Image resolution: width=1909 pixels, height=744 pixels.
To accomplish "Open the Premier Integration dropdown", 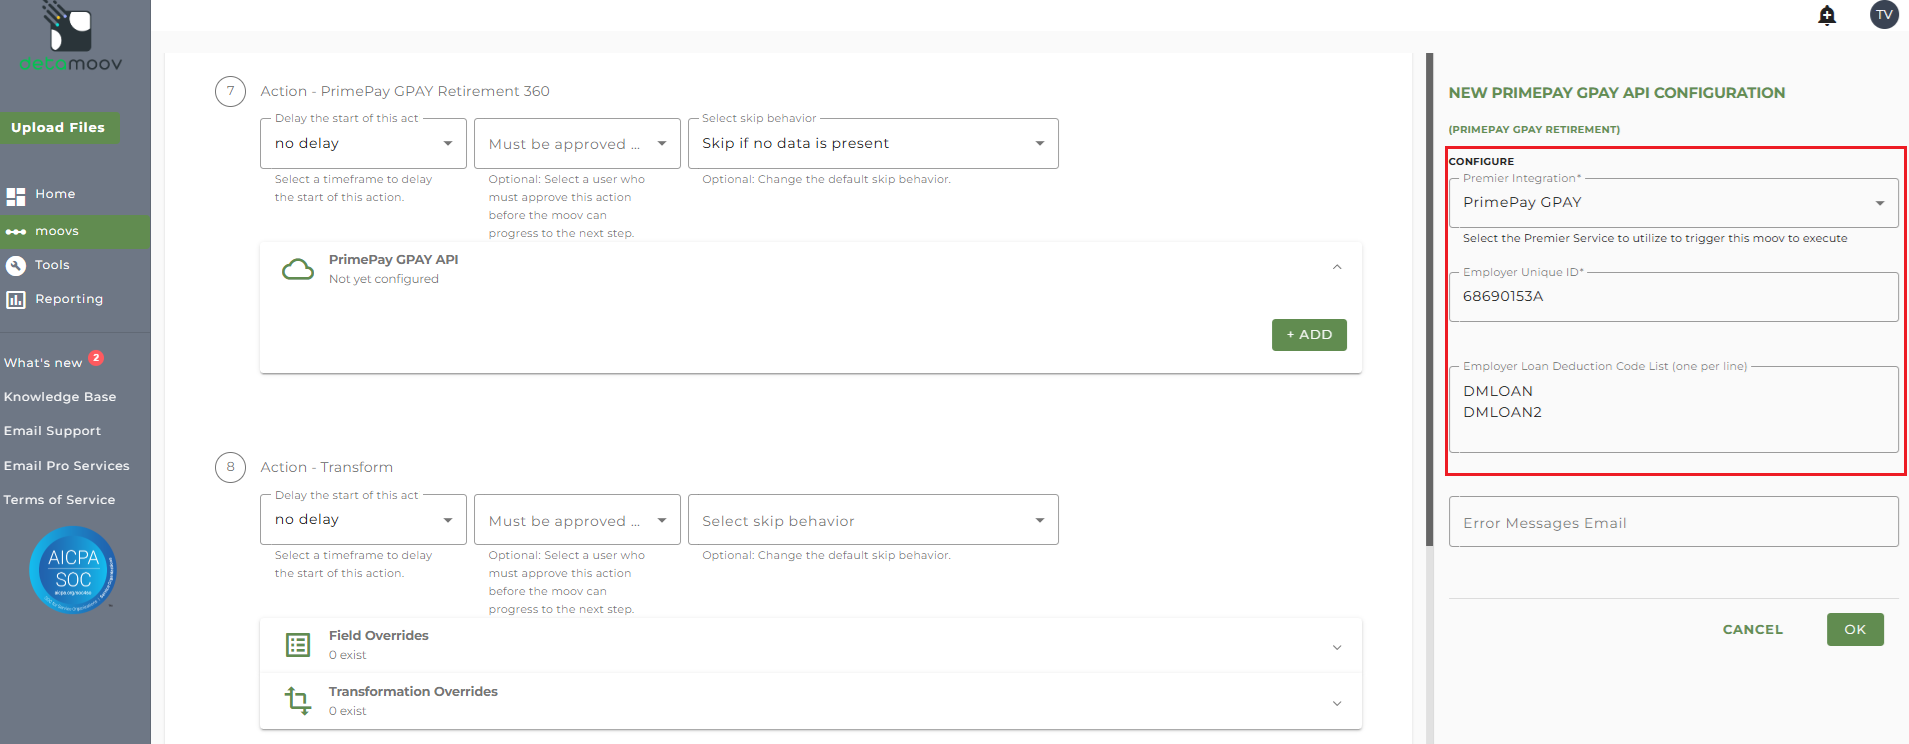I will tap(1673, 203).
